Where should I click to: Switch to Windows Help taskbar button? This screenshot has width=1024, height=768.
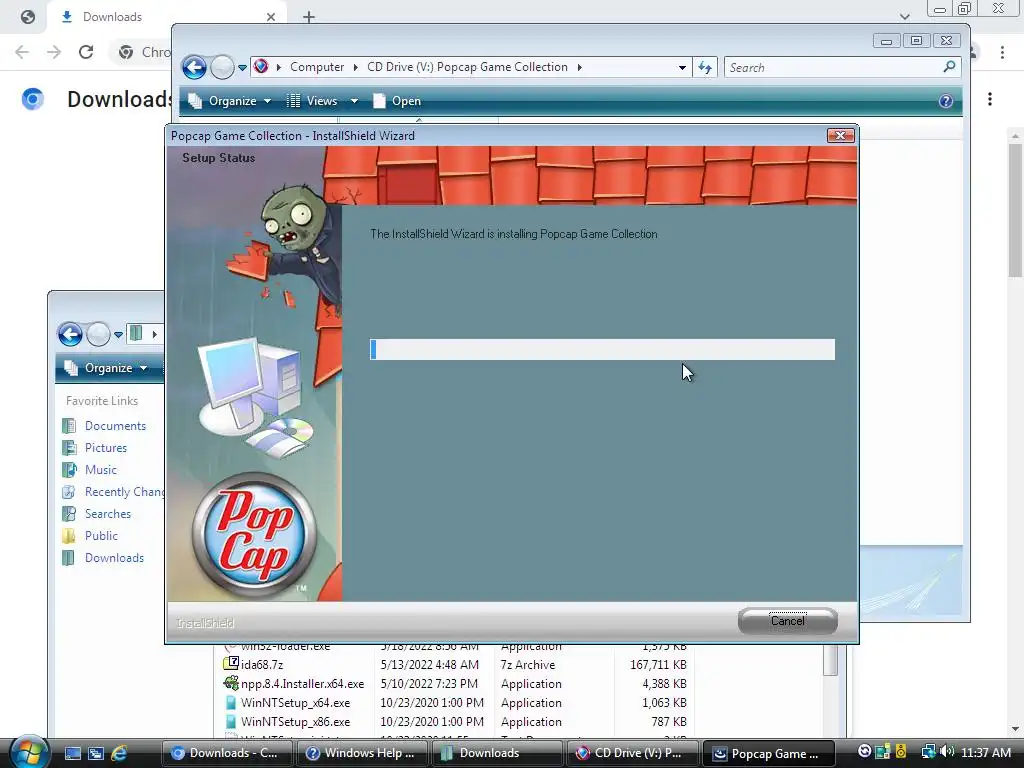(362, 753)
